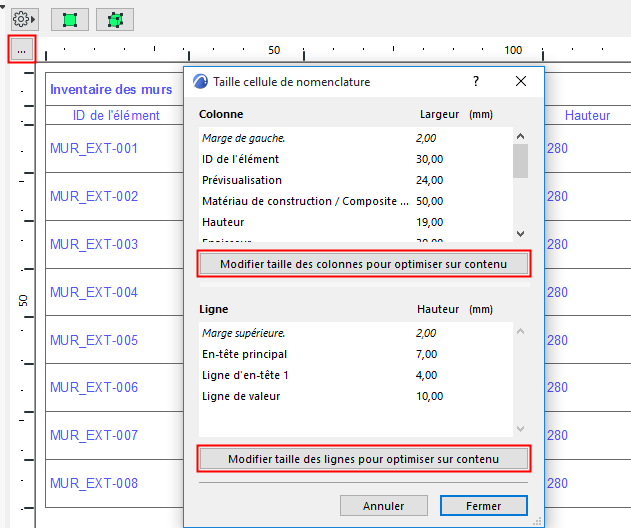
Task: Edit the 4,00 height value
Action: pos(427,375)
